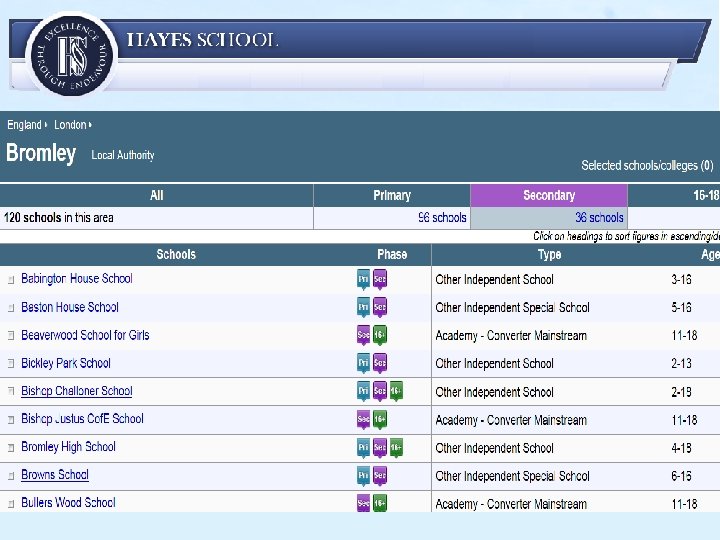This screenshot has width=720, height=540.
Task: Click the purple Sec icon for Bishop Justus CofE School
Action: [363, 419]
